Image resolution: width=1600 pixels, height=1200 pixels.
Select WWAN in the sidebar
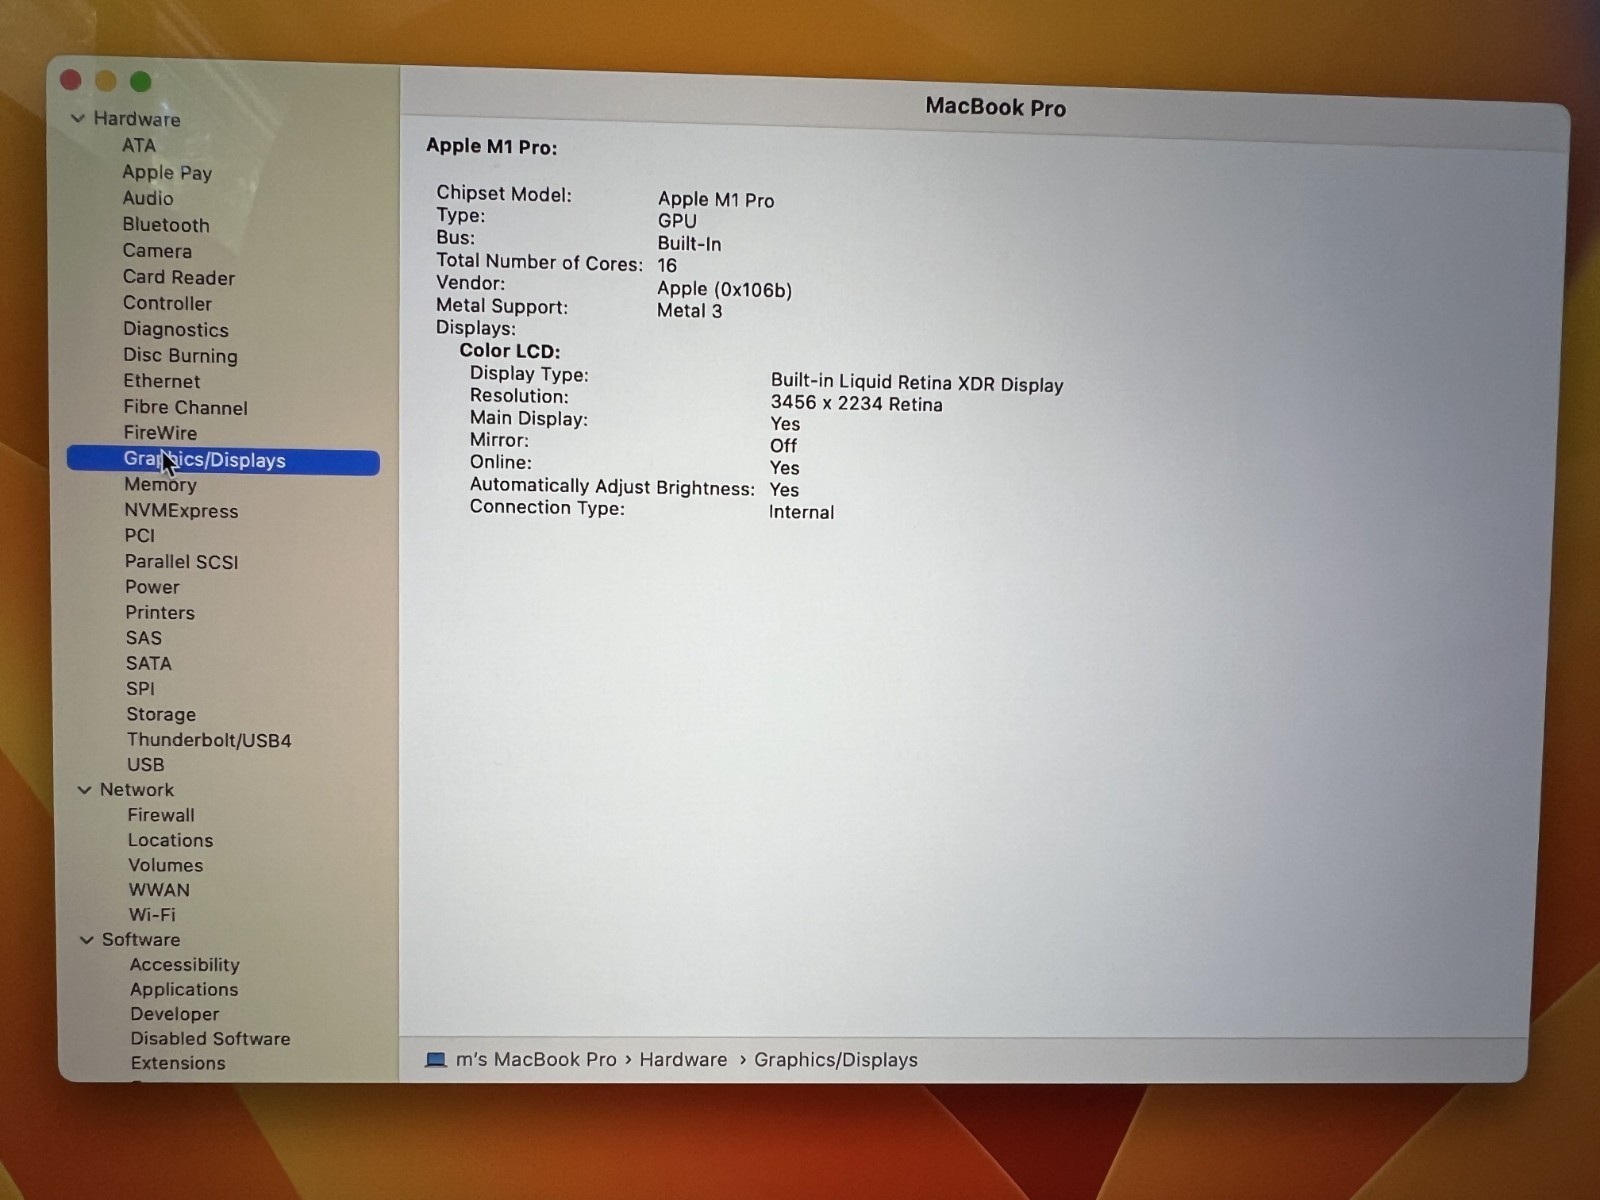tap(159, 890)
